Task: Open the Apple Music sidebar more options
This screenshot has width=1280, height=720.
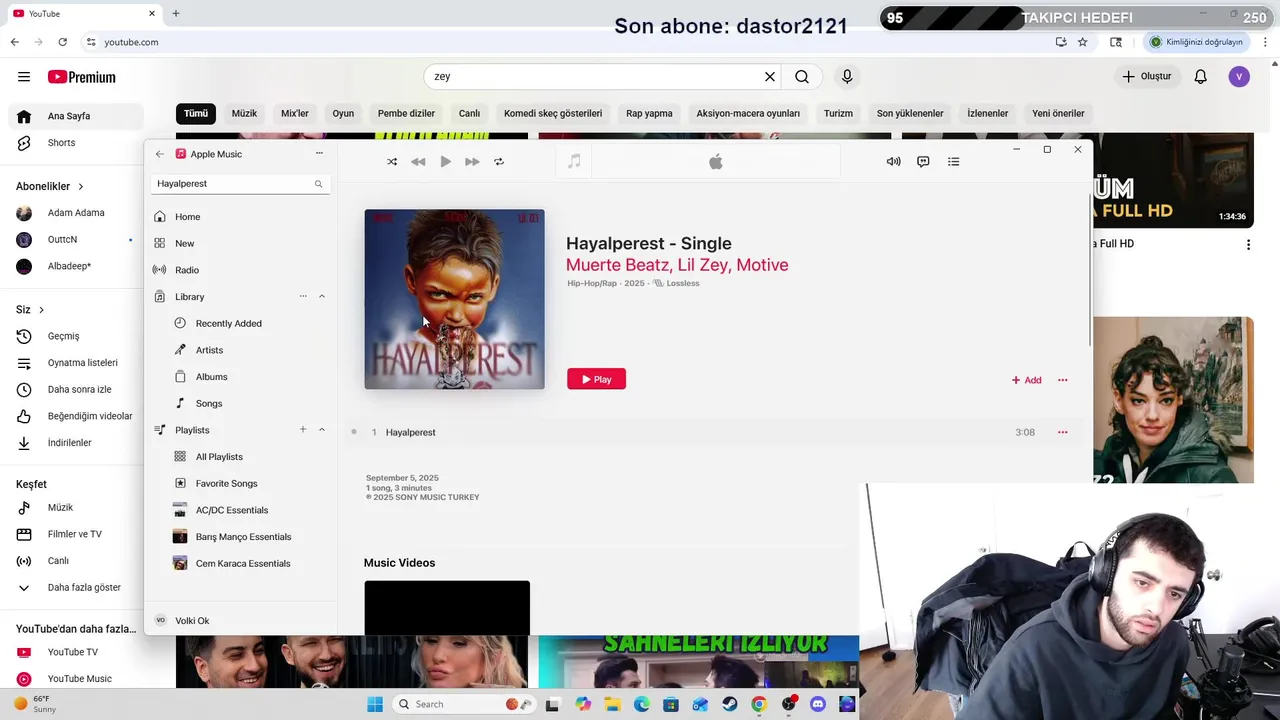Action: [x=319, y=153]
